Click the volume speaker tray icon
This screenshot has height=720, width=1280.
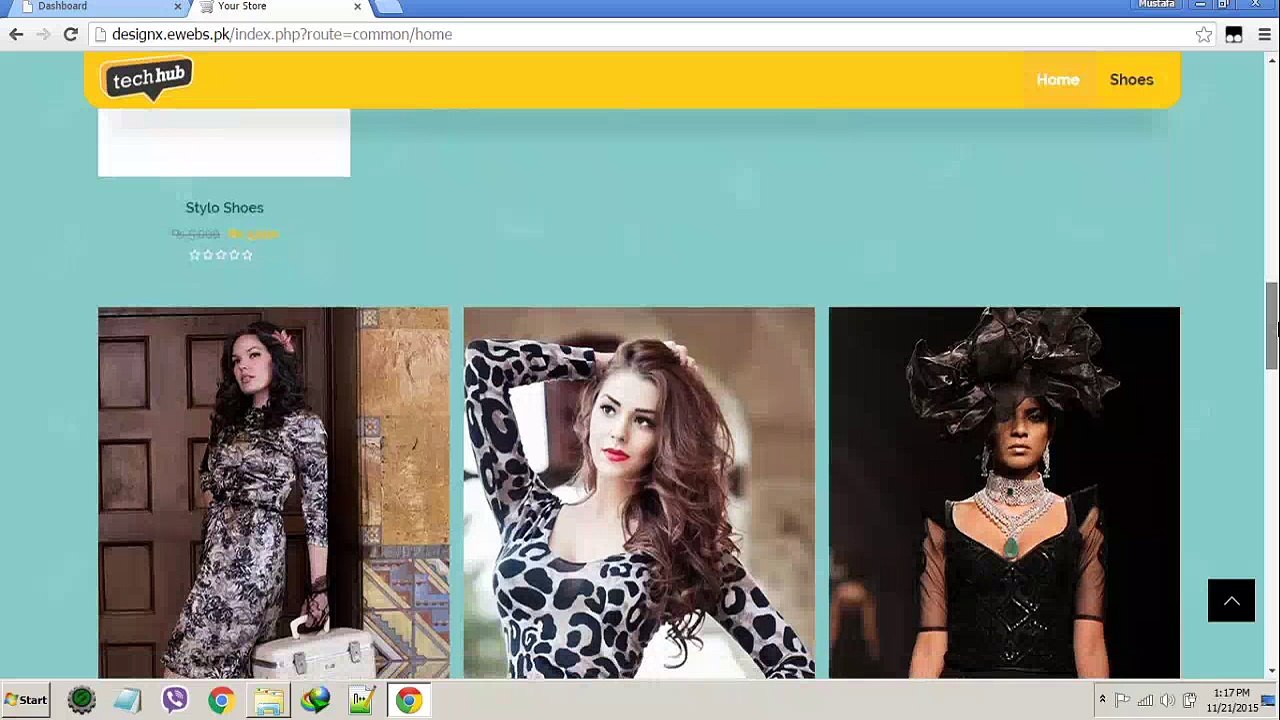tap(1167, 700)
